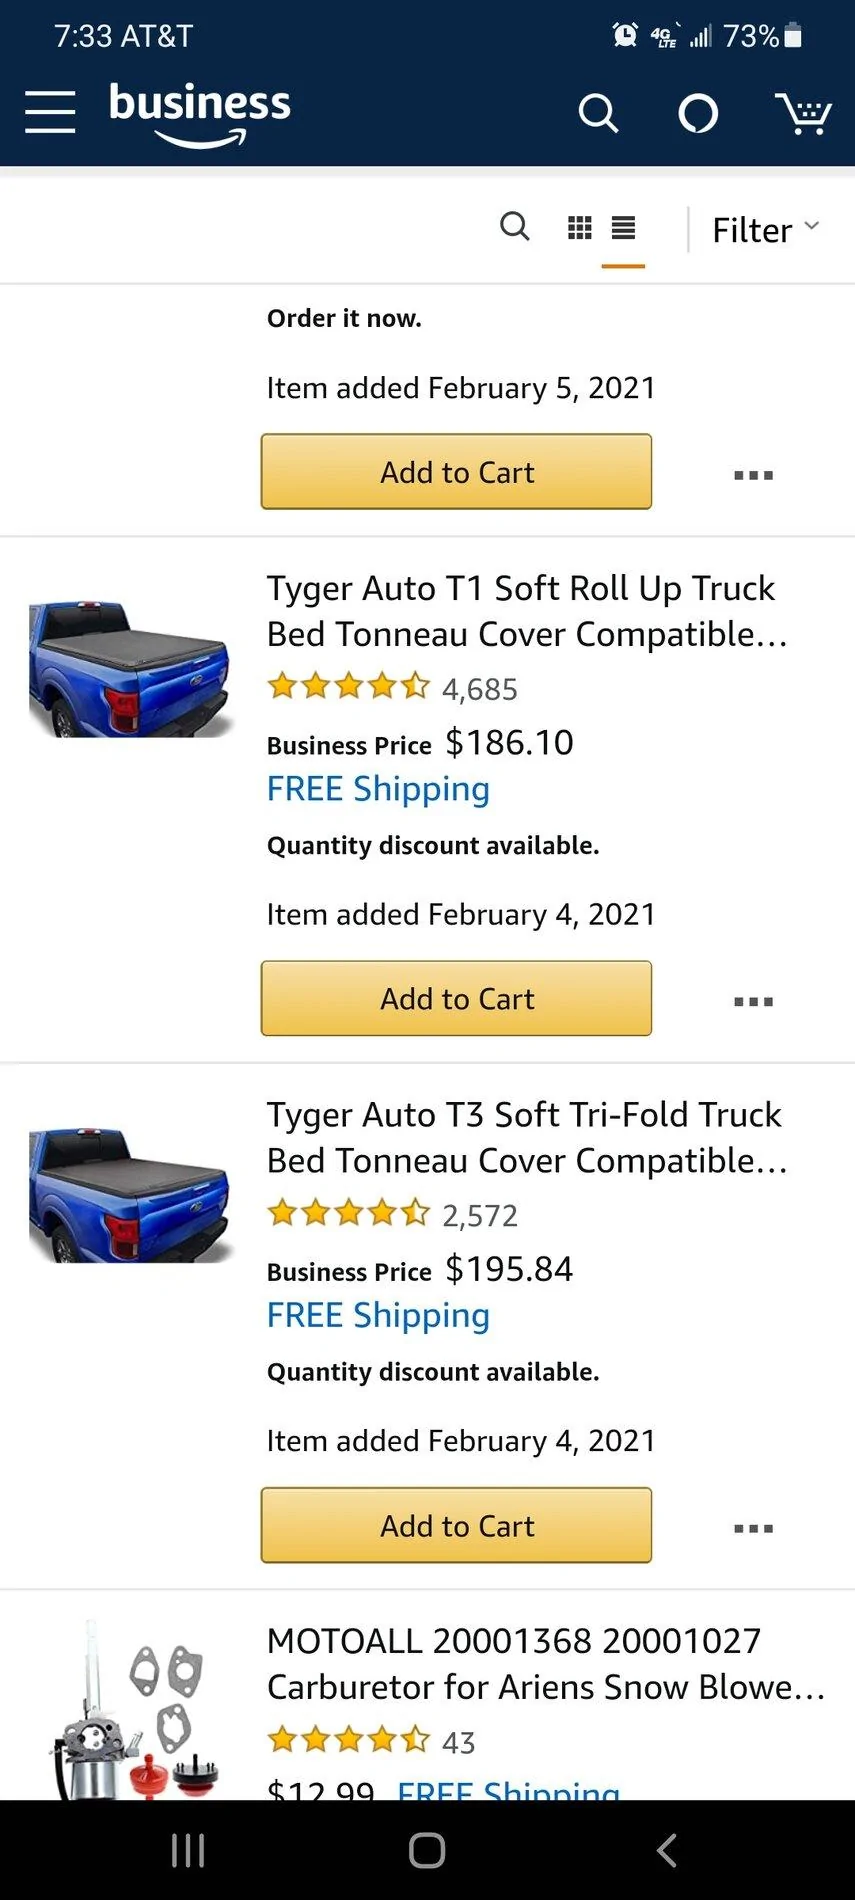The width and height of the screenshot is (855, 1900).
Task: Open the shopping cart
Action: 803,113
